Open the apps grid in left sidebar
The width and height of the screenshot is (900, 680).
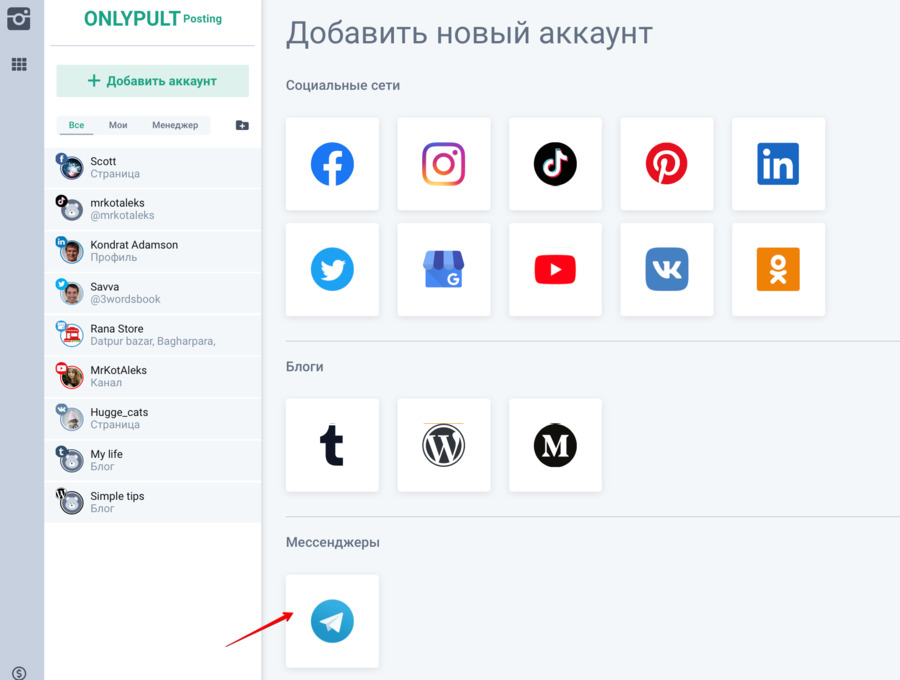(19, 65)
